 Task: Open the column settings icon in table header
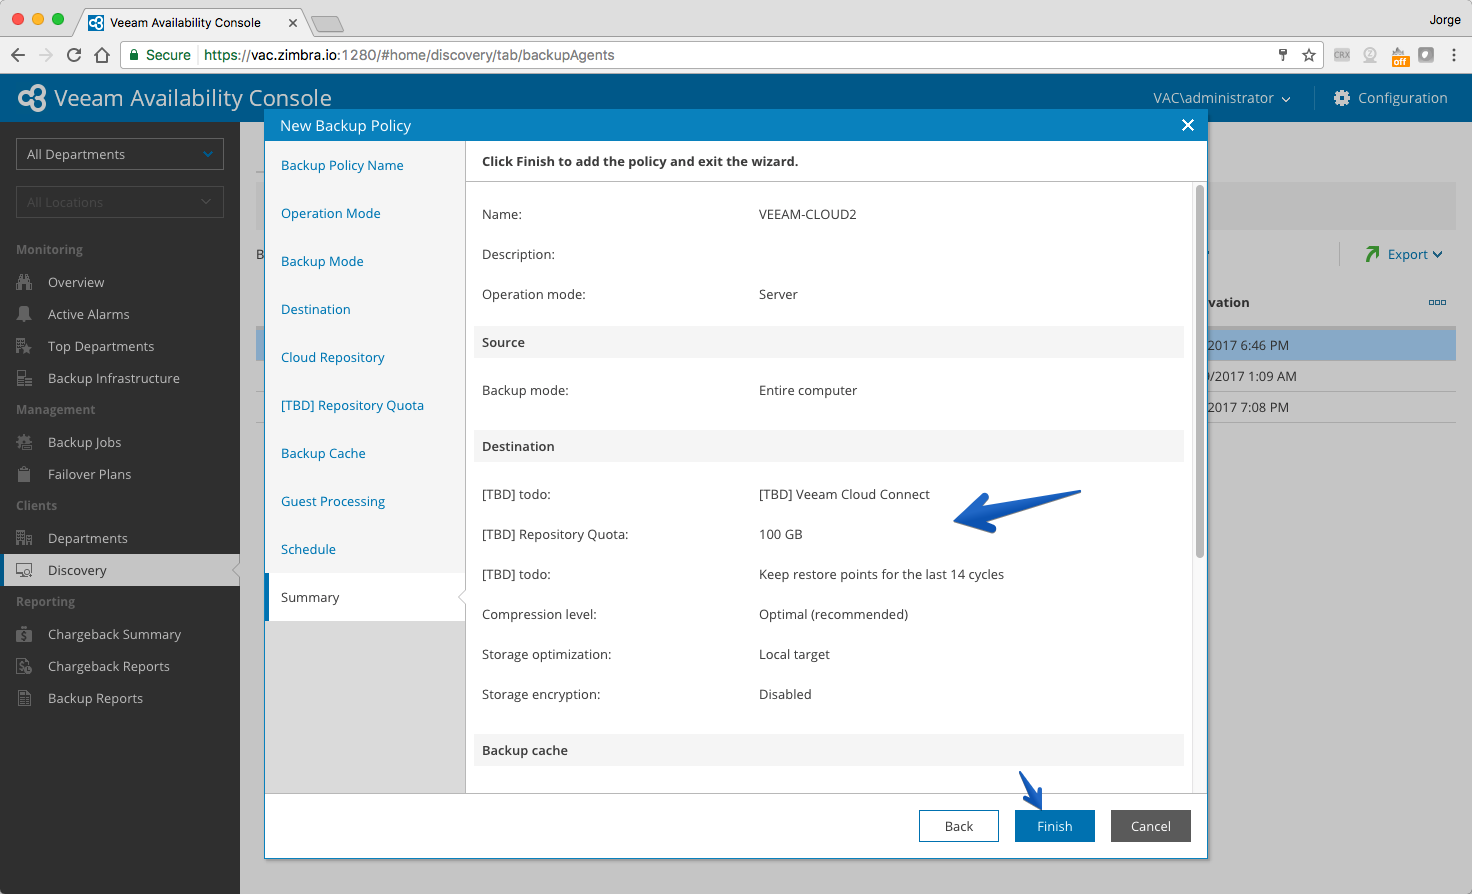tap(1437, 302)
